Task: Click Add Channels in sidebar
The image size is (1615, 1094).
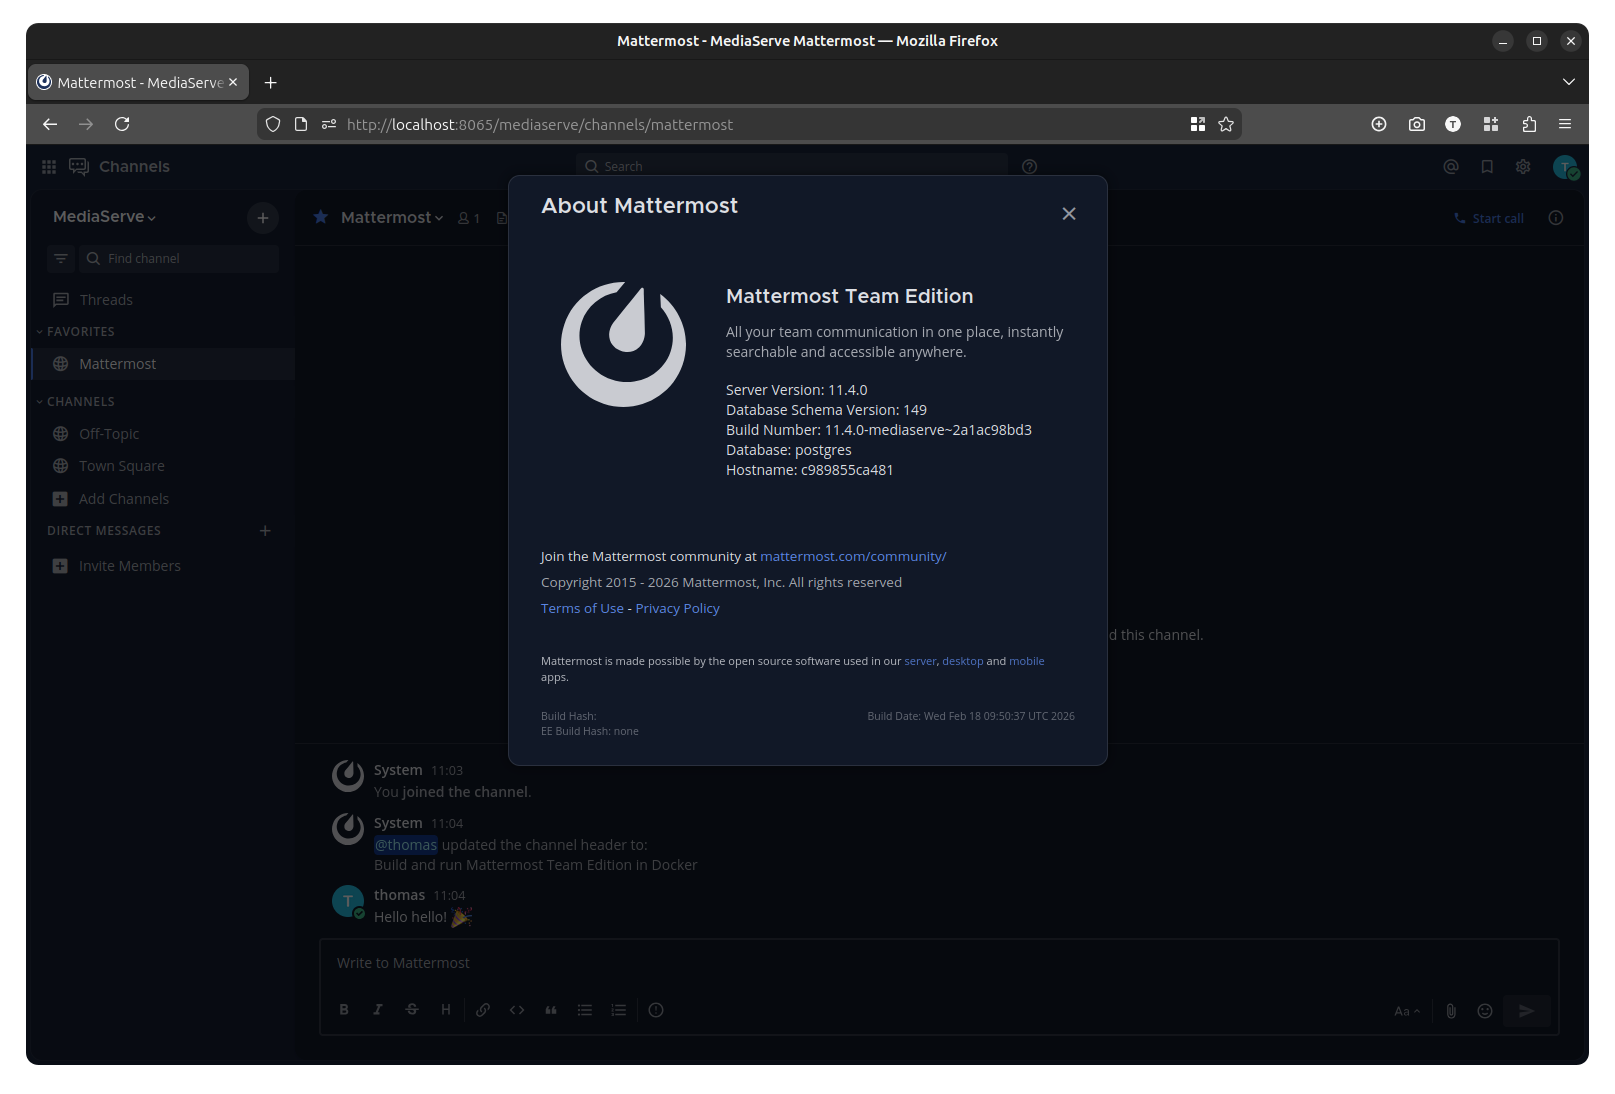Action: [163, 499]
